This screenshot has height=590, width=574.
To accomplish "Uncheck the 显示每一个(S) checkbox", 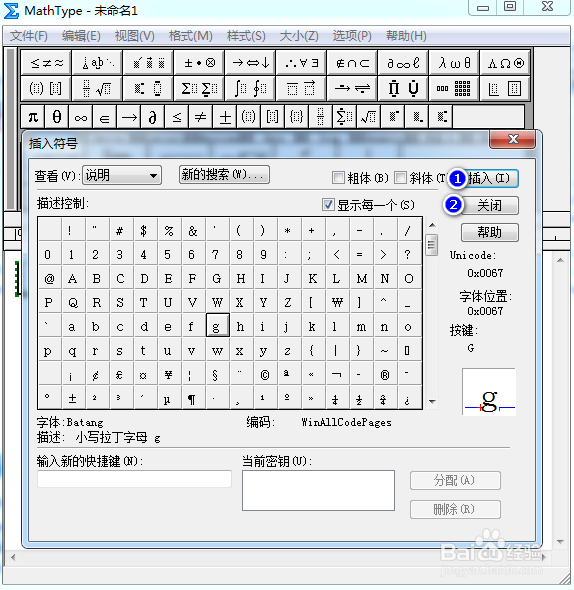I will [328, 205].
